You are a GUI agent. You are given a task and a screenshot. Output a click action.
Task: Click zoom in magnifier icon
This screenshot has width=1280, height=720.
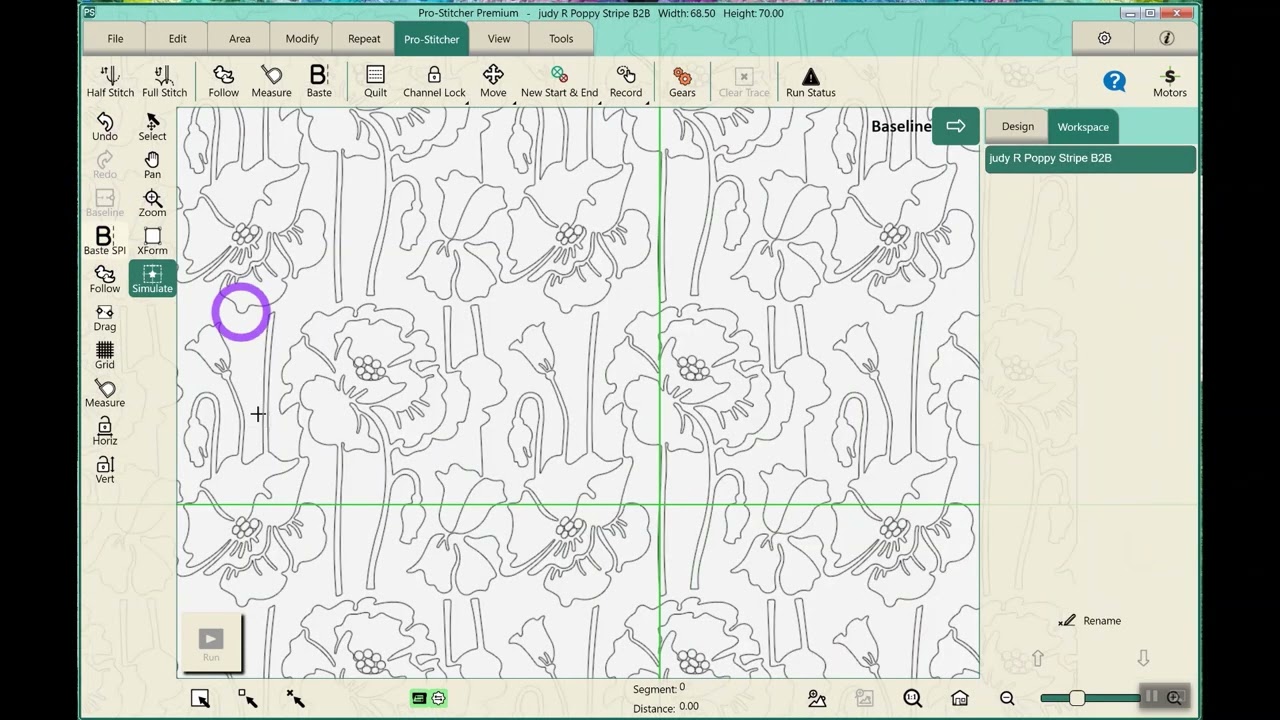[1174, 698]
